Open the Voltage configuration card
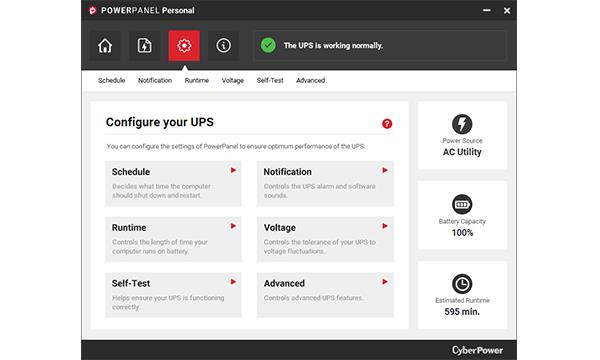The image size is (600, 360). 325,239
